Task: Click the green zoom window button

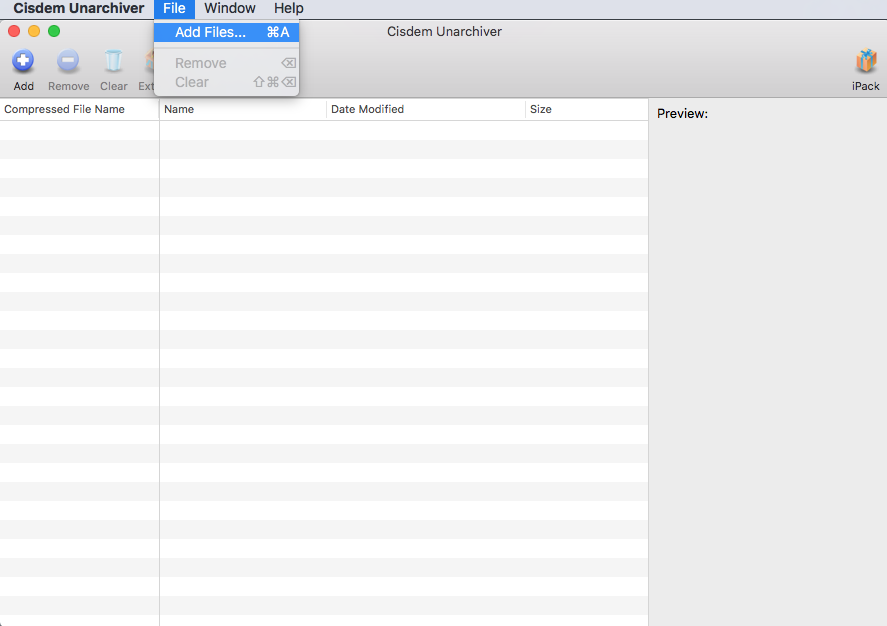Action: [54, 32]
